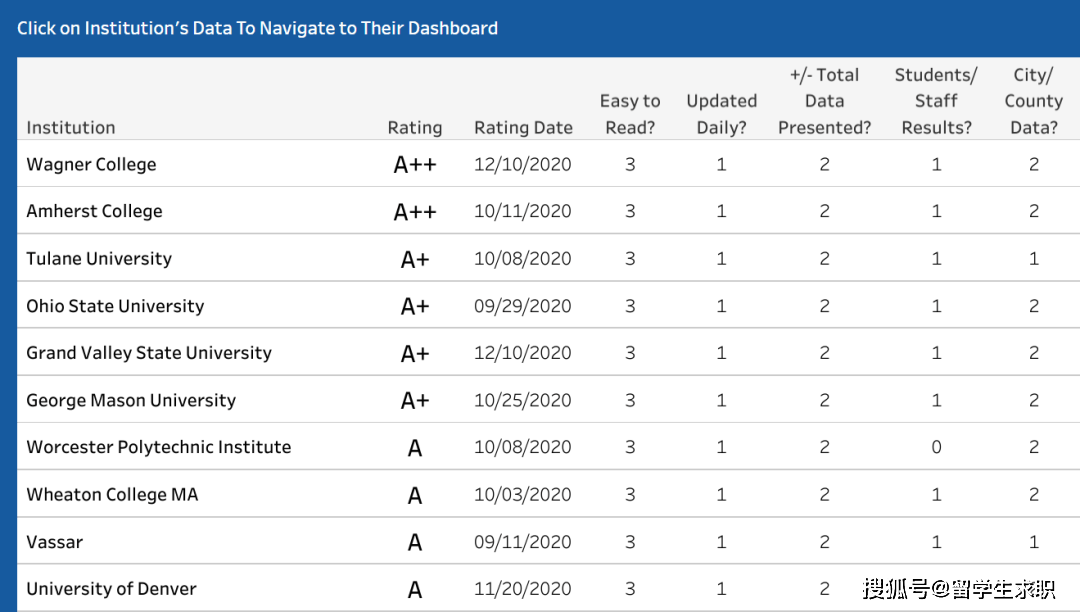Select Vassar's Easy to Read value 3
Image resolution: width=1080 pixels, height=612 pixels.
tap(630, 542)
